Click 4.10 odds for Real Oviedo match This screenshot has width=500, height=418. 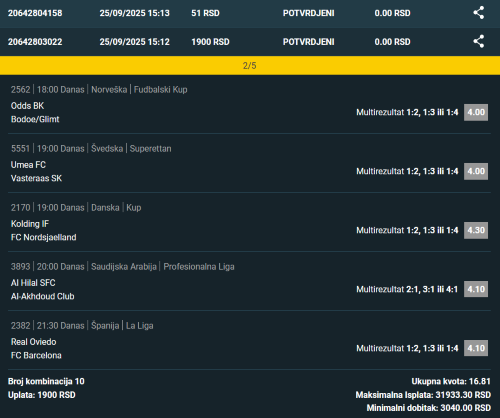pos(476,348)
